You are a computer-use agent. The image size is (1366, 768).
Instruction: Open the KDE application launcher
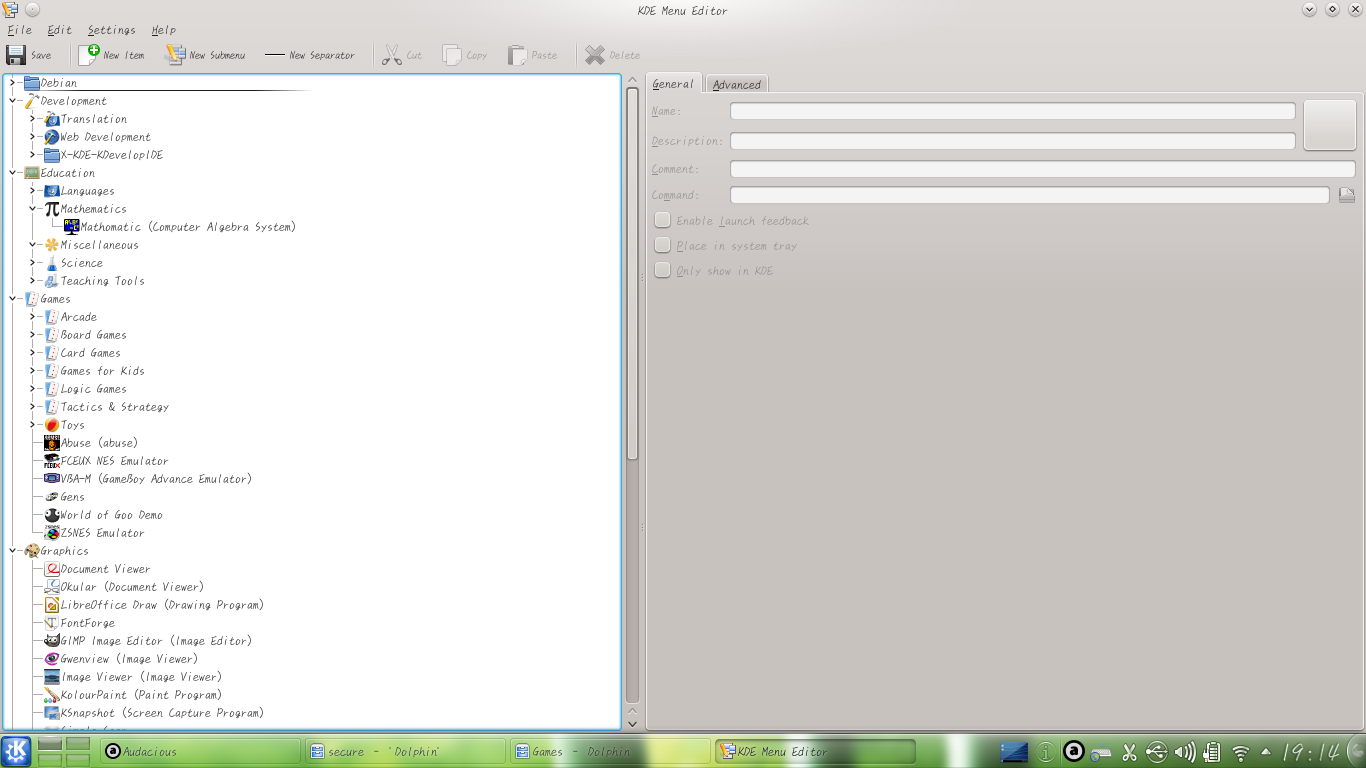tap(16, 751)
